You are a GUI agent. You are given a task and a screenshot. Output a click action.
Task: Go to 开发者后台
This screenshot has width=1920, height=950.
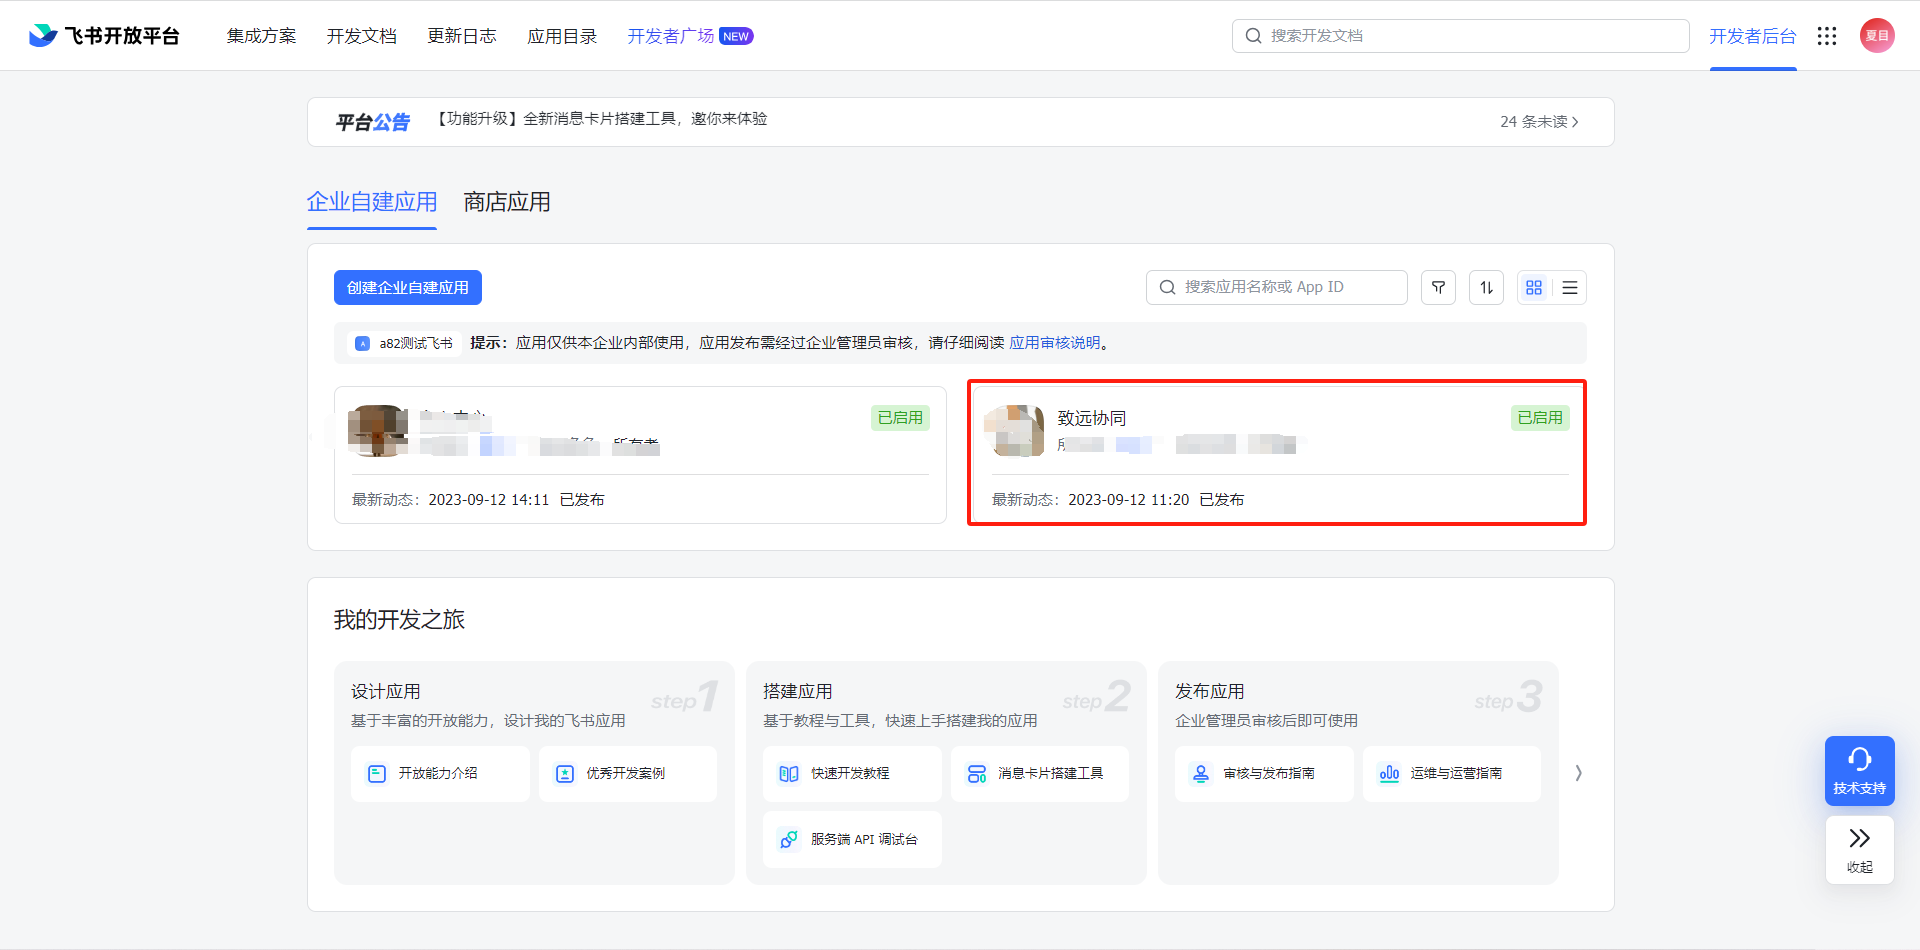(x=1752, y=36)
